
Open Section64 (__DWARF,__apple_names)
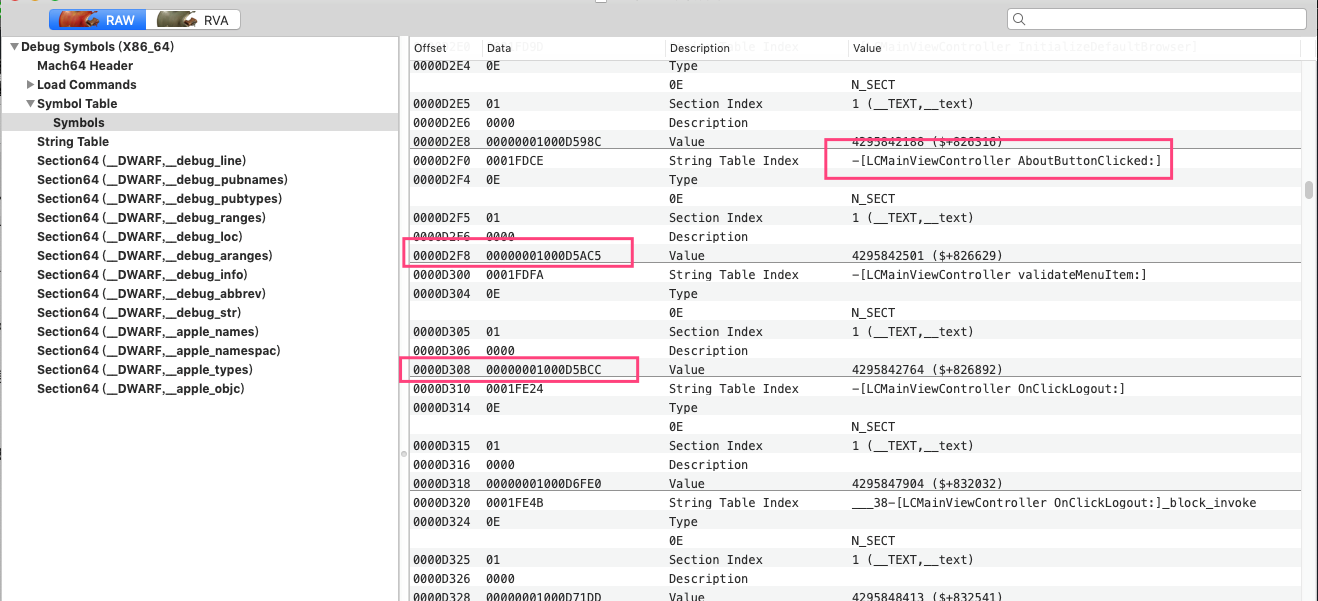click(x=148, y=332)
